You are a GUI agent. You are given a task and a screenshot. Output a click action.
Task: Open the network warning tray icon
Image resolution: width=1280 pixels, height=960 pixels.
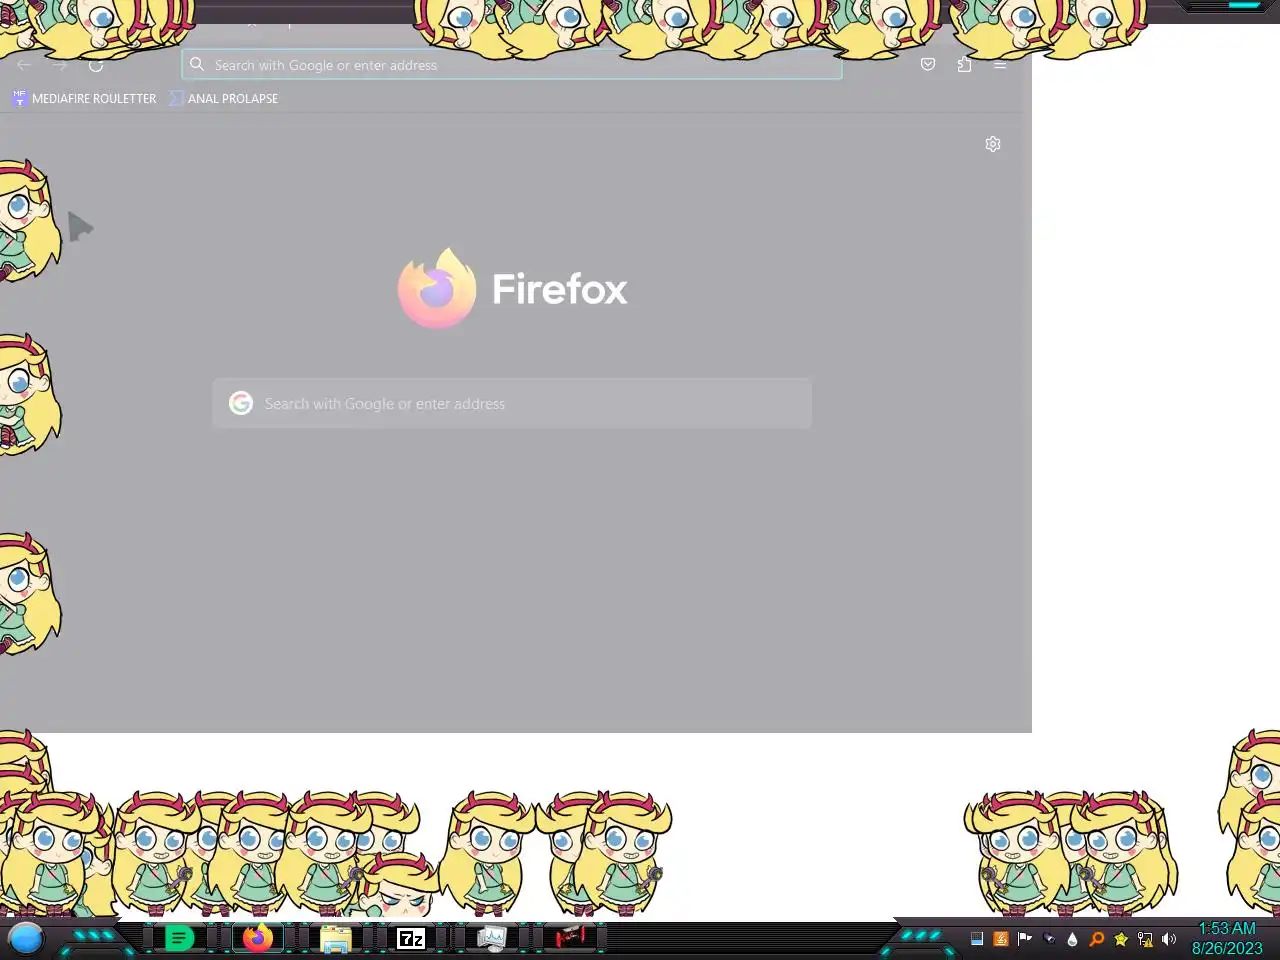coord(1145,939)
